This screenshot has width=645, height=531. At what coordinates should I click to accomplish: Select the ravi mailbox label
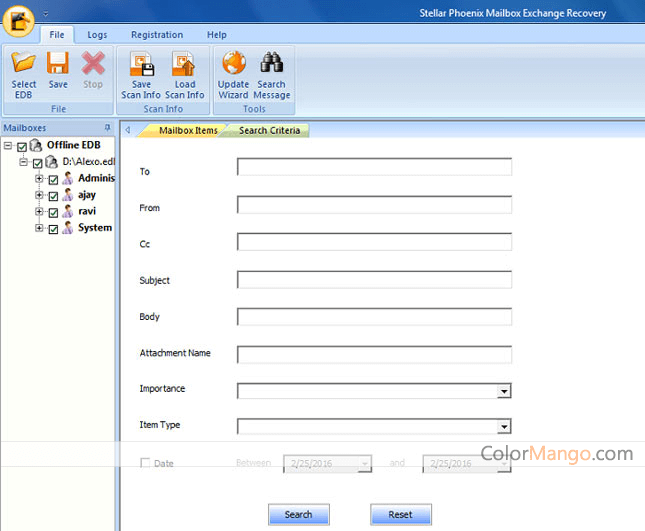click(x=87, y=211)
